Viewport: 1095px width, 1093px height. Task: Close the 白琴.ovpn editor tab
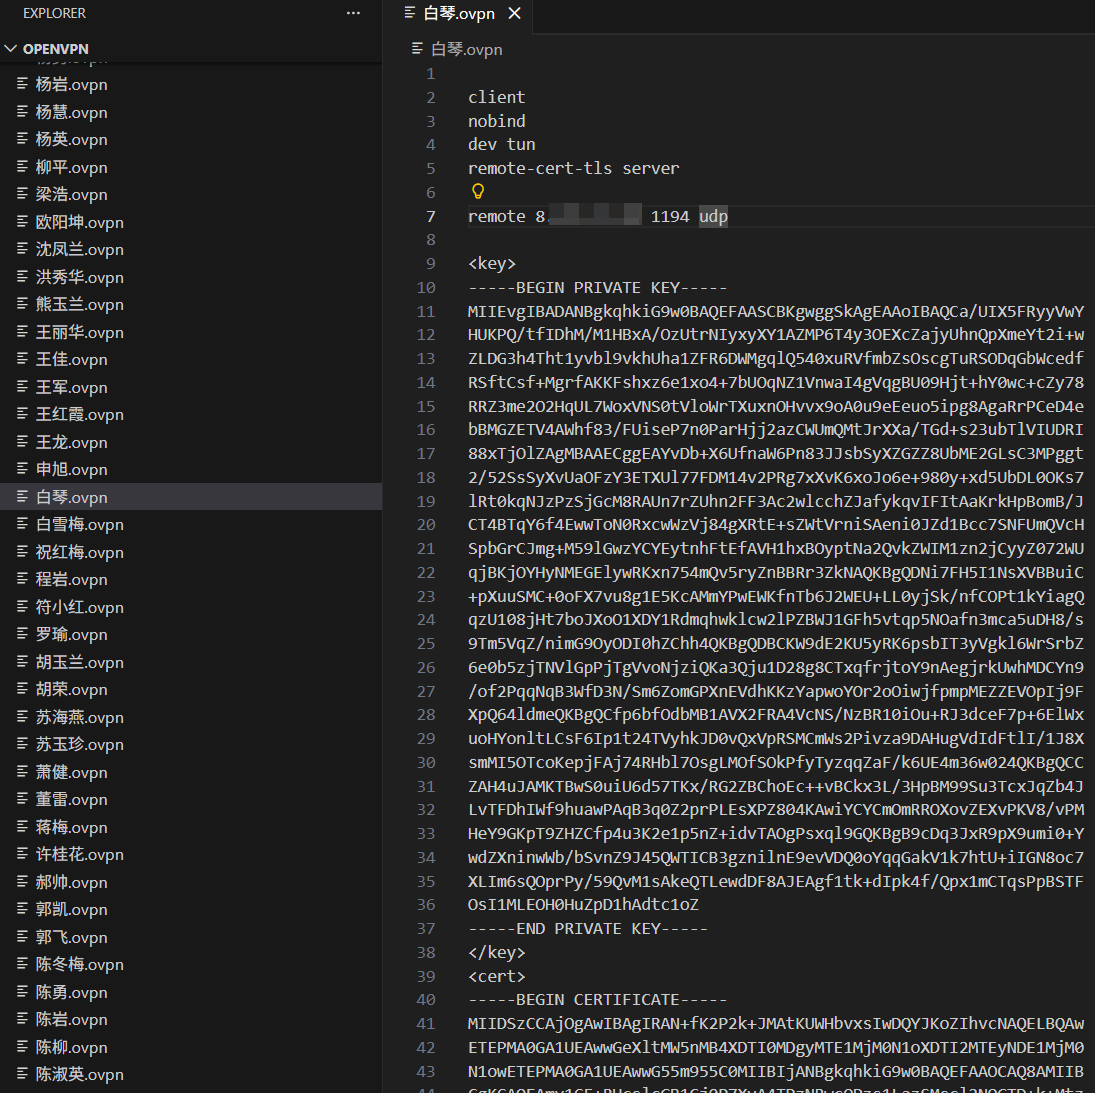click(x=515, y=13)
